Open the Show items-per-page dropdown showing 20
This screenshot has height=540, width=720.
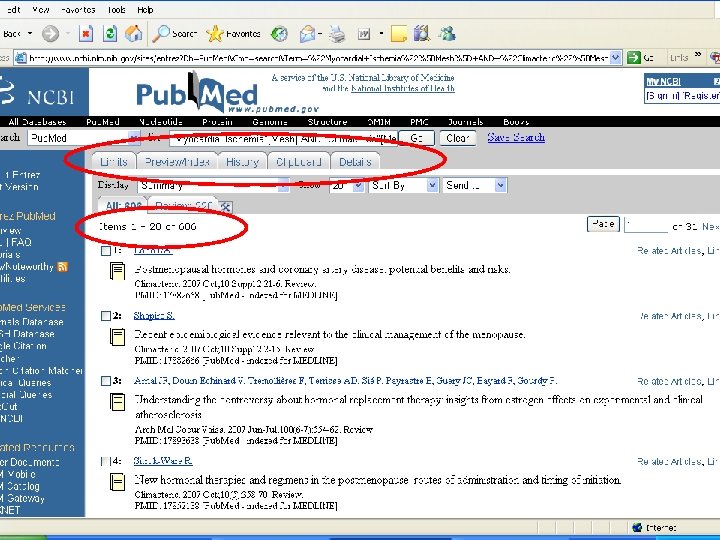point(347,186)
